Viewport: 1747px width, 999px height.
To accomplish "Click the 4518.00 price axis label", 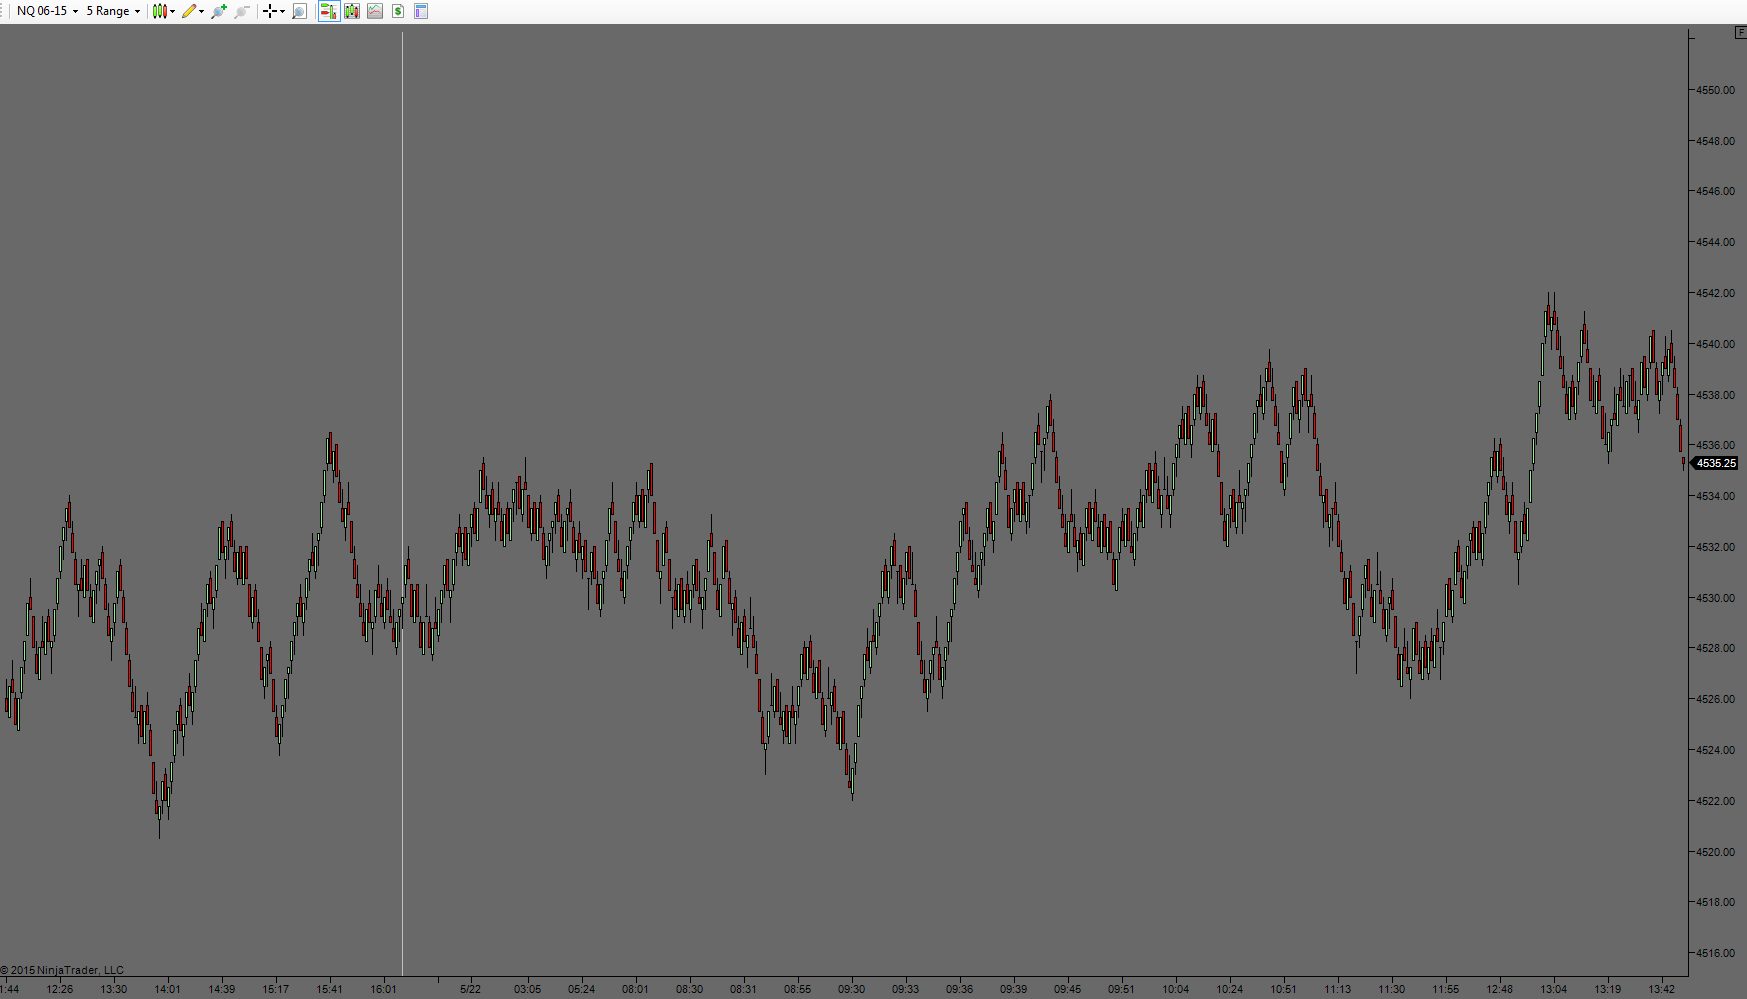I will pos(1715,902).
